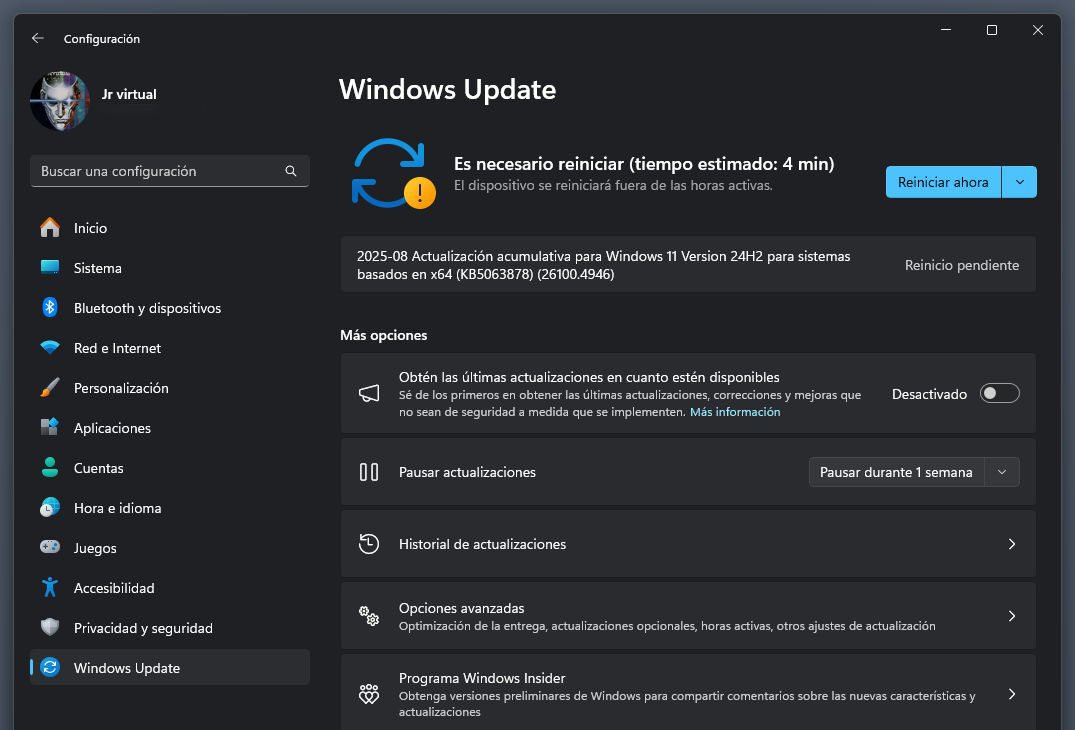Select the Accesibilidad label

(x=114, y=588)
